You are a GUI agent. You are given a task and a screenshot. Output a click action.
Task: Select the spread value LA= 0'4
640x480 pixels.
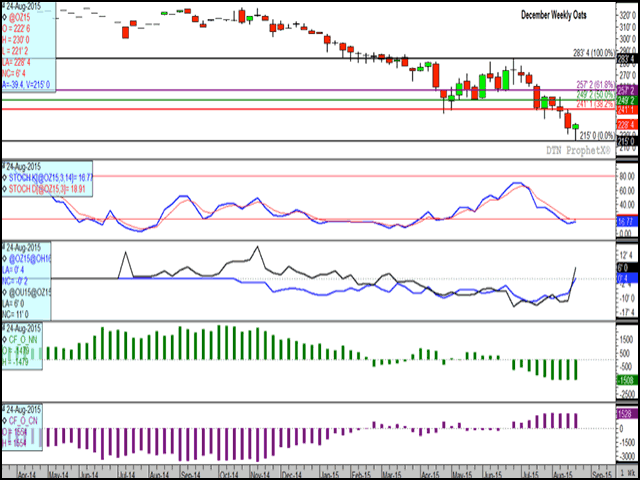[x=13, y=269]
